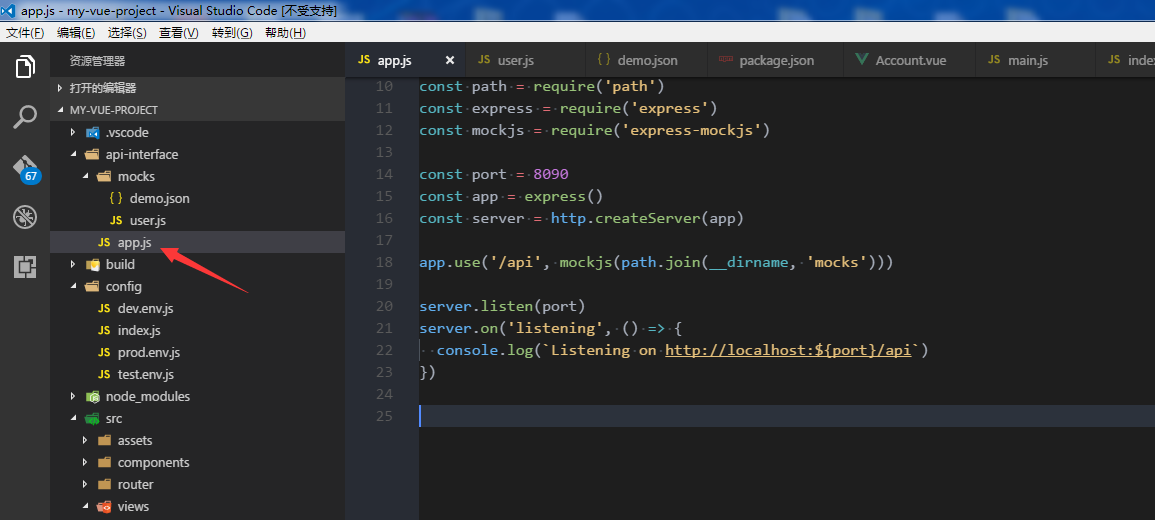Close the app.js editor tab
The image size is (1155, 520).
pyautogui.click(x=450, y=60)
